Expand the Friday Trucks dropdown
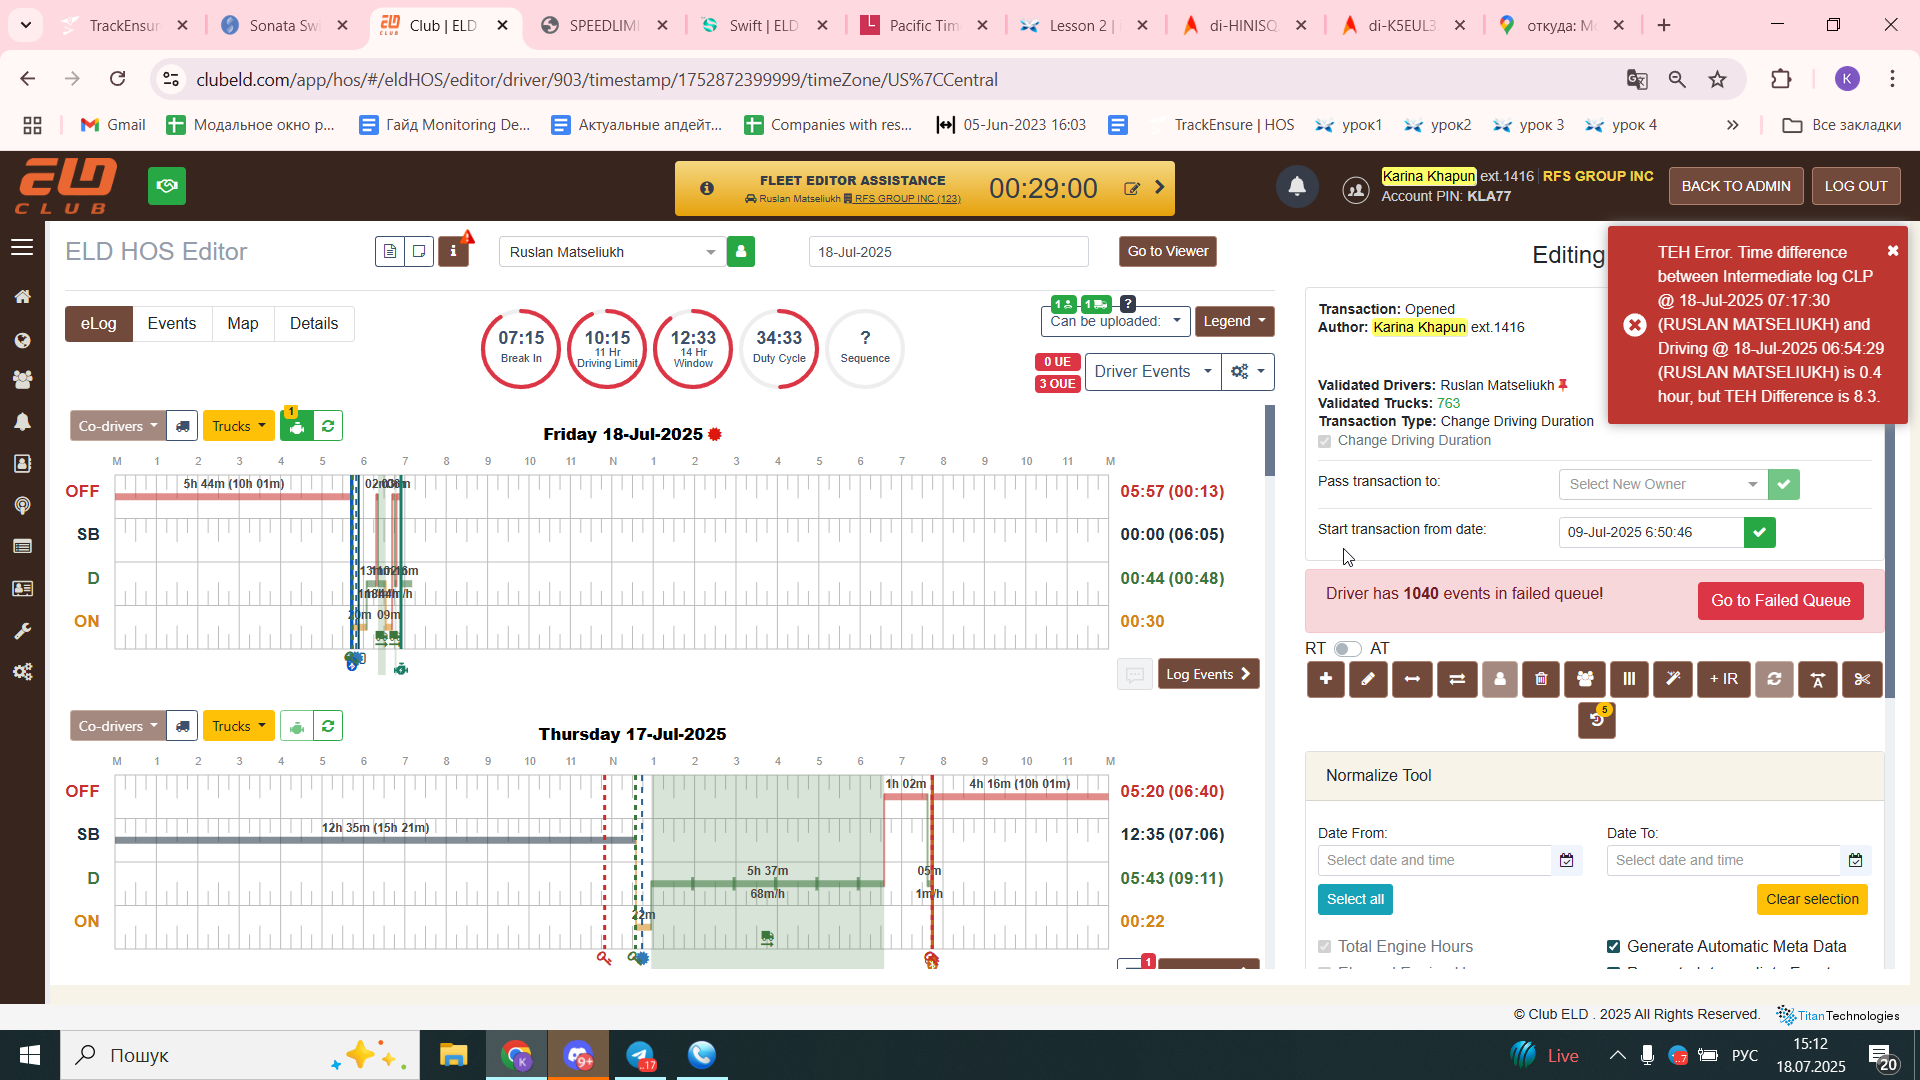 pyautogui.click(x=239, y=426)
